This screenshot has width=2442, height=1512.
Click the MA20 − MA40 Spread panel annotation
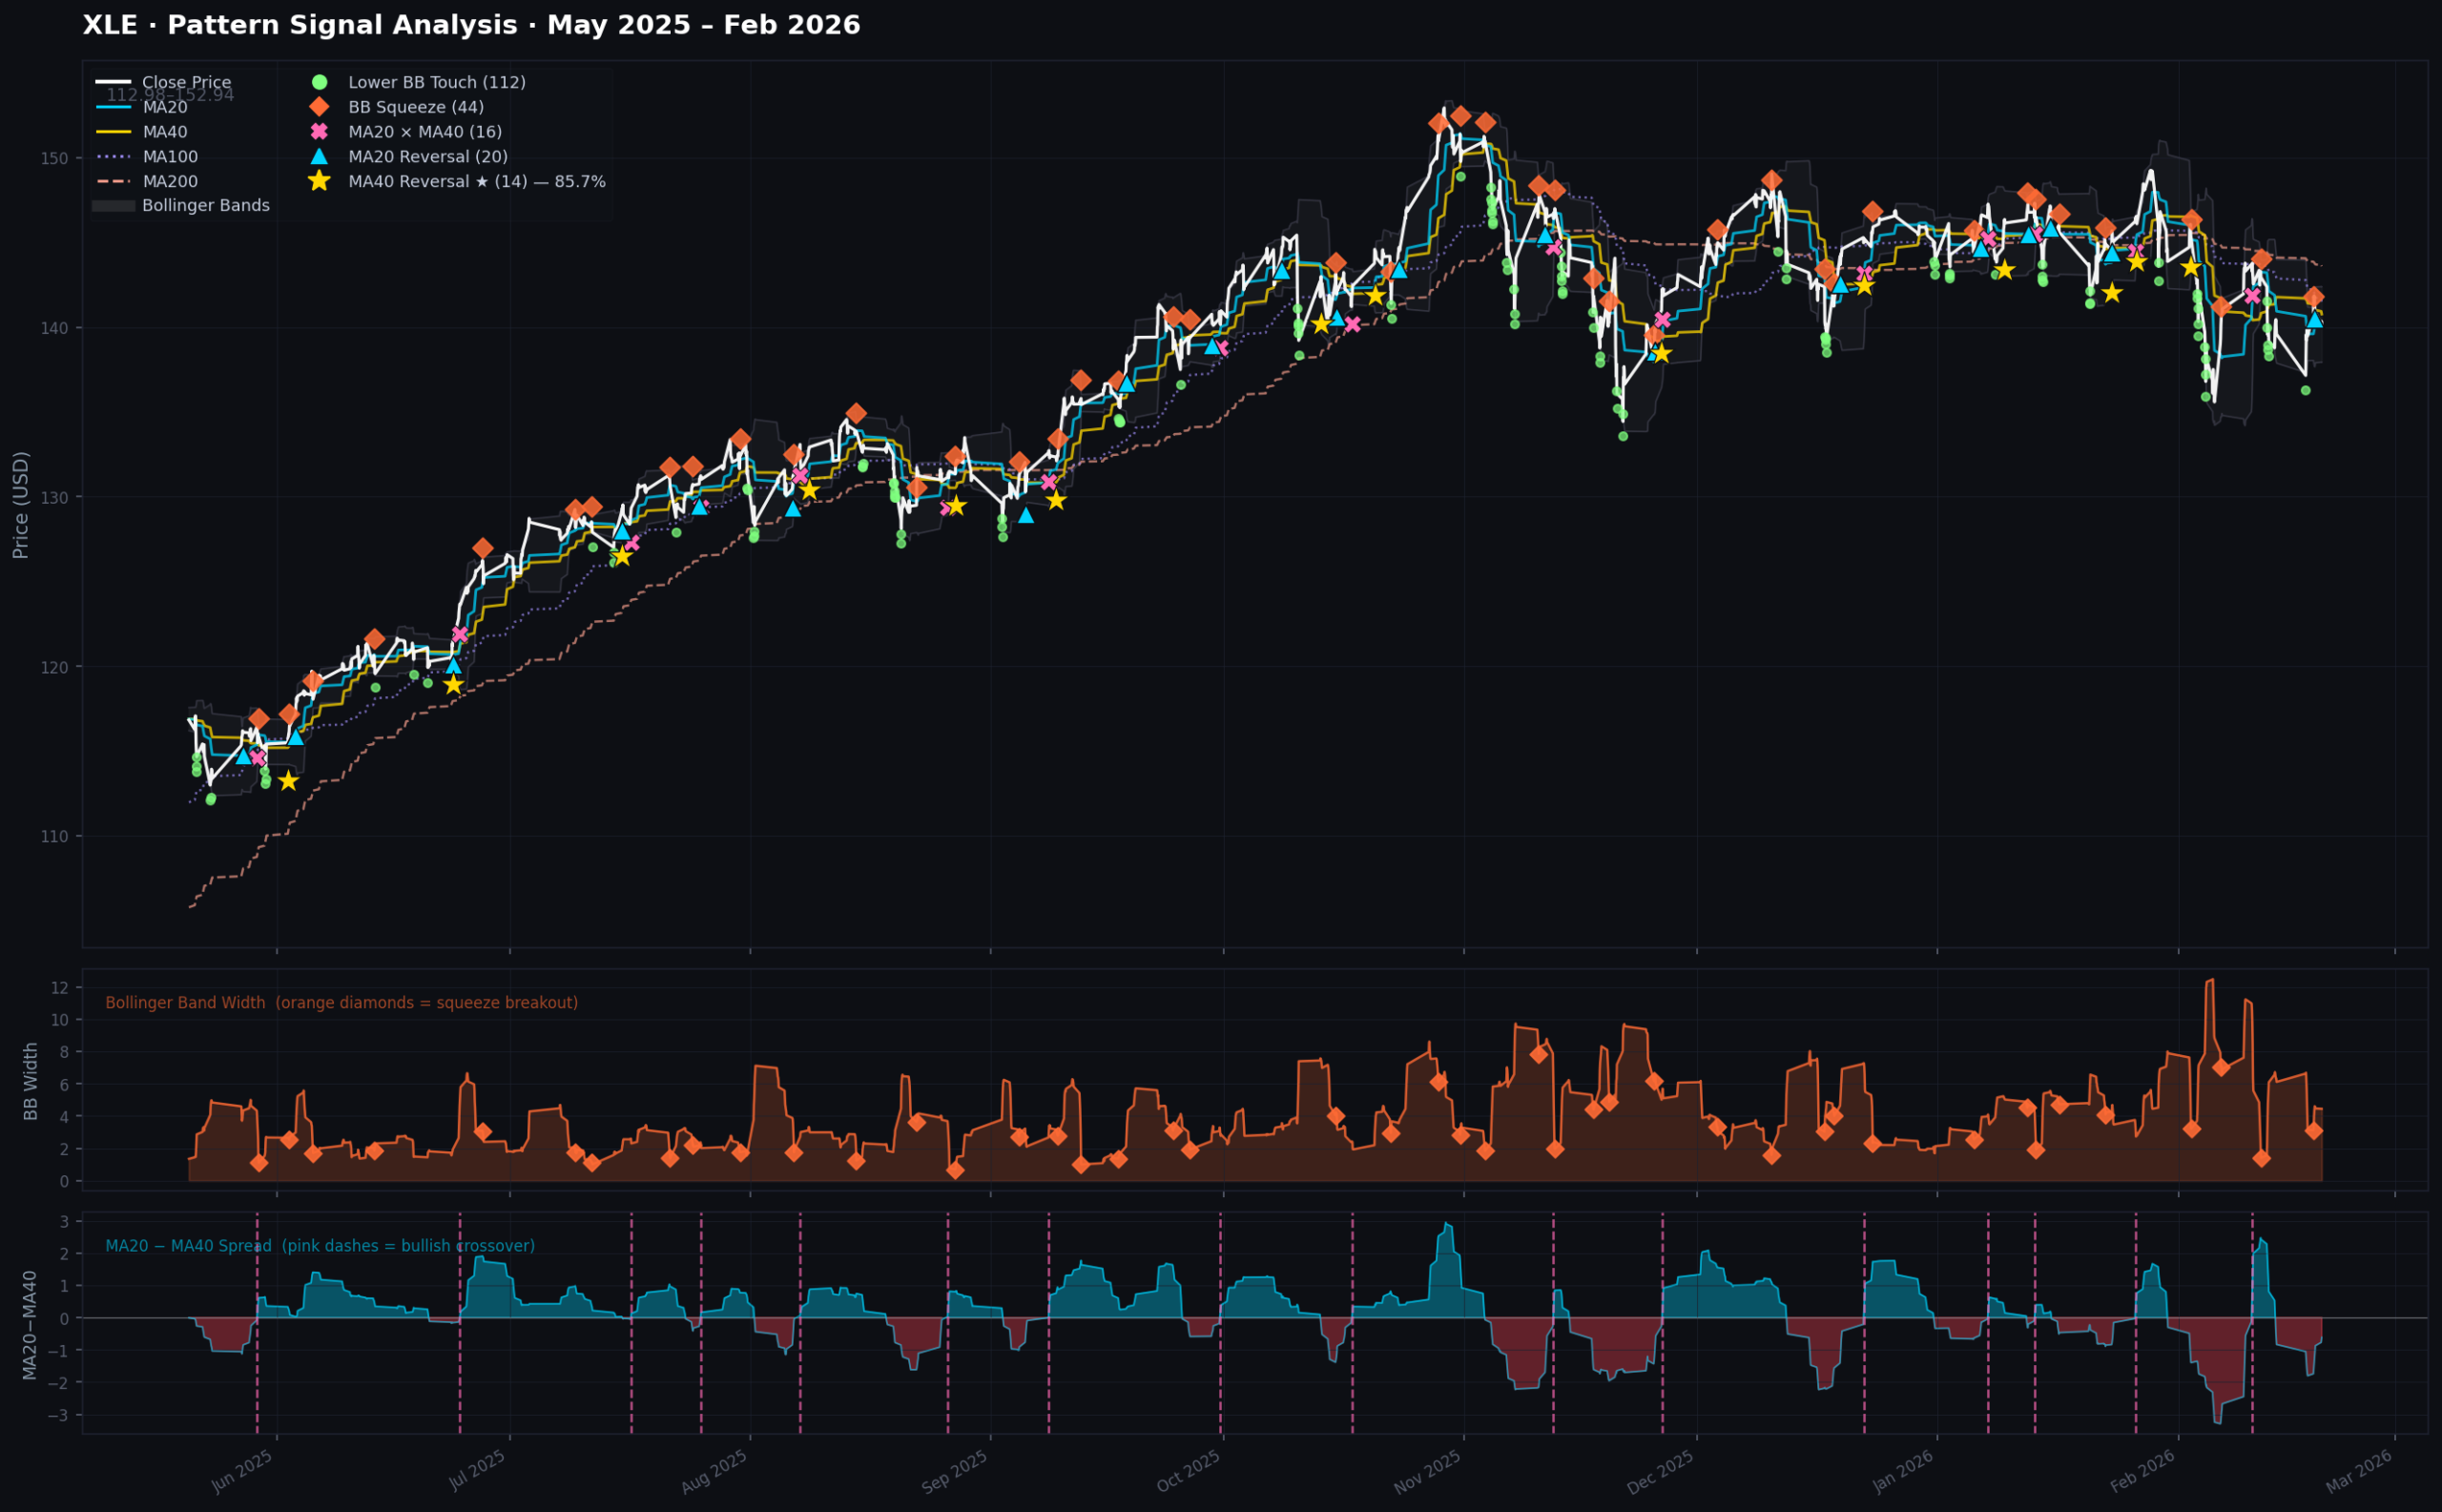tap(320, 1246)
